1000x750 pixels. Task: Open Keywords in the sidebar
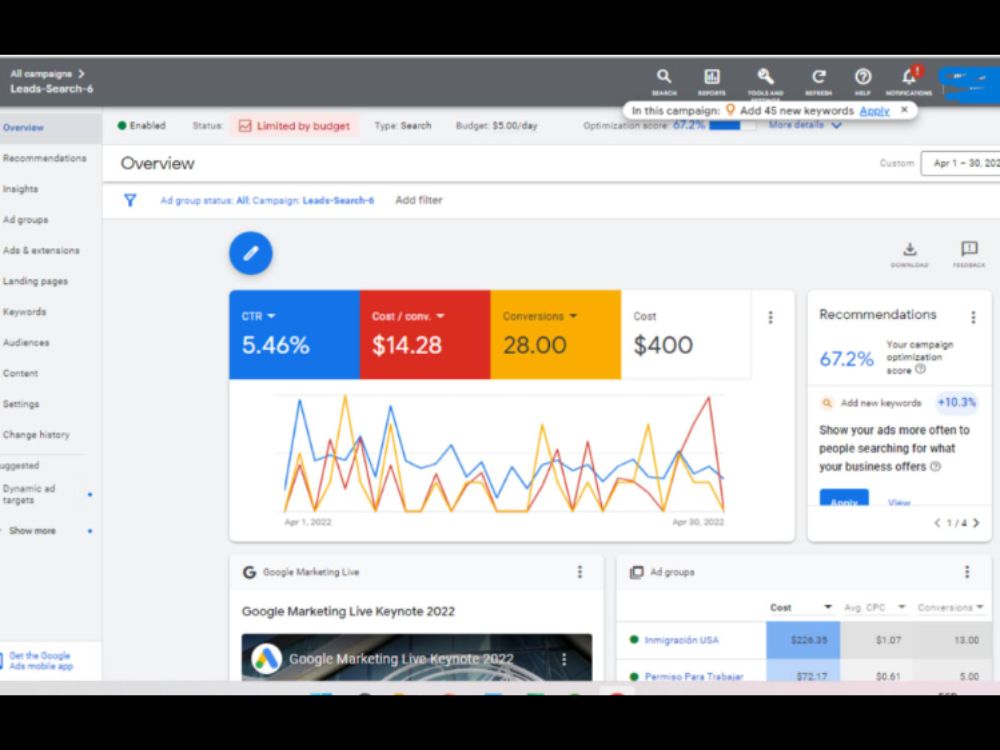coord(24,312)
